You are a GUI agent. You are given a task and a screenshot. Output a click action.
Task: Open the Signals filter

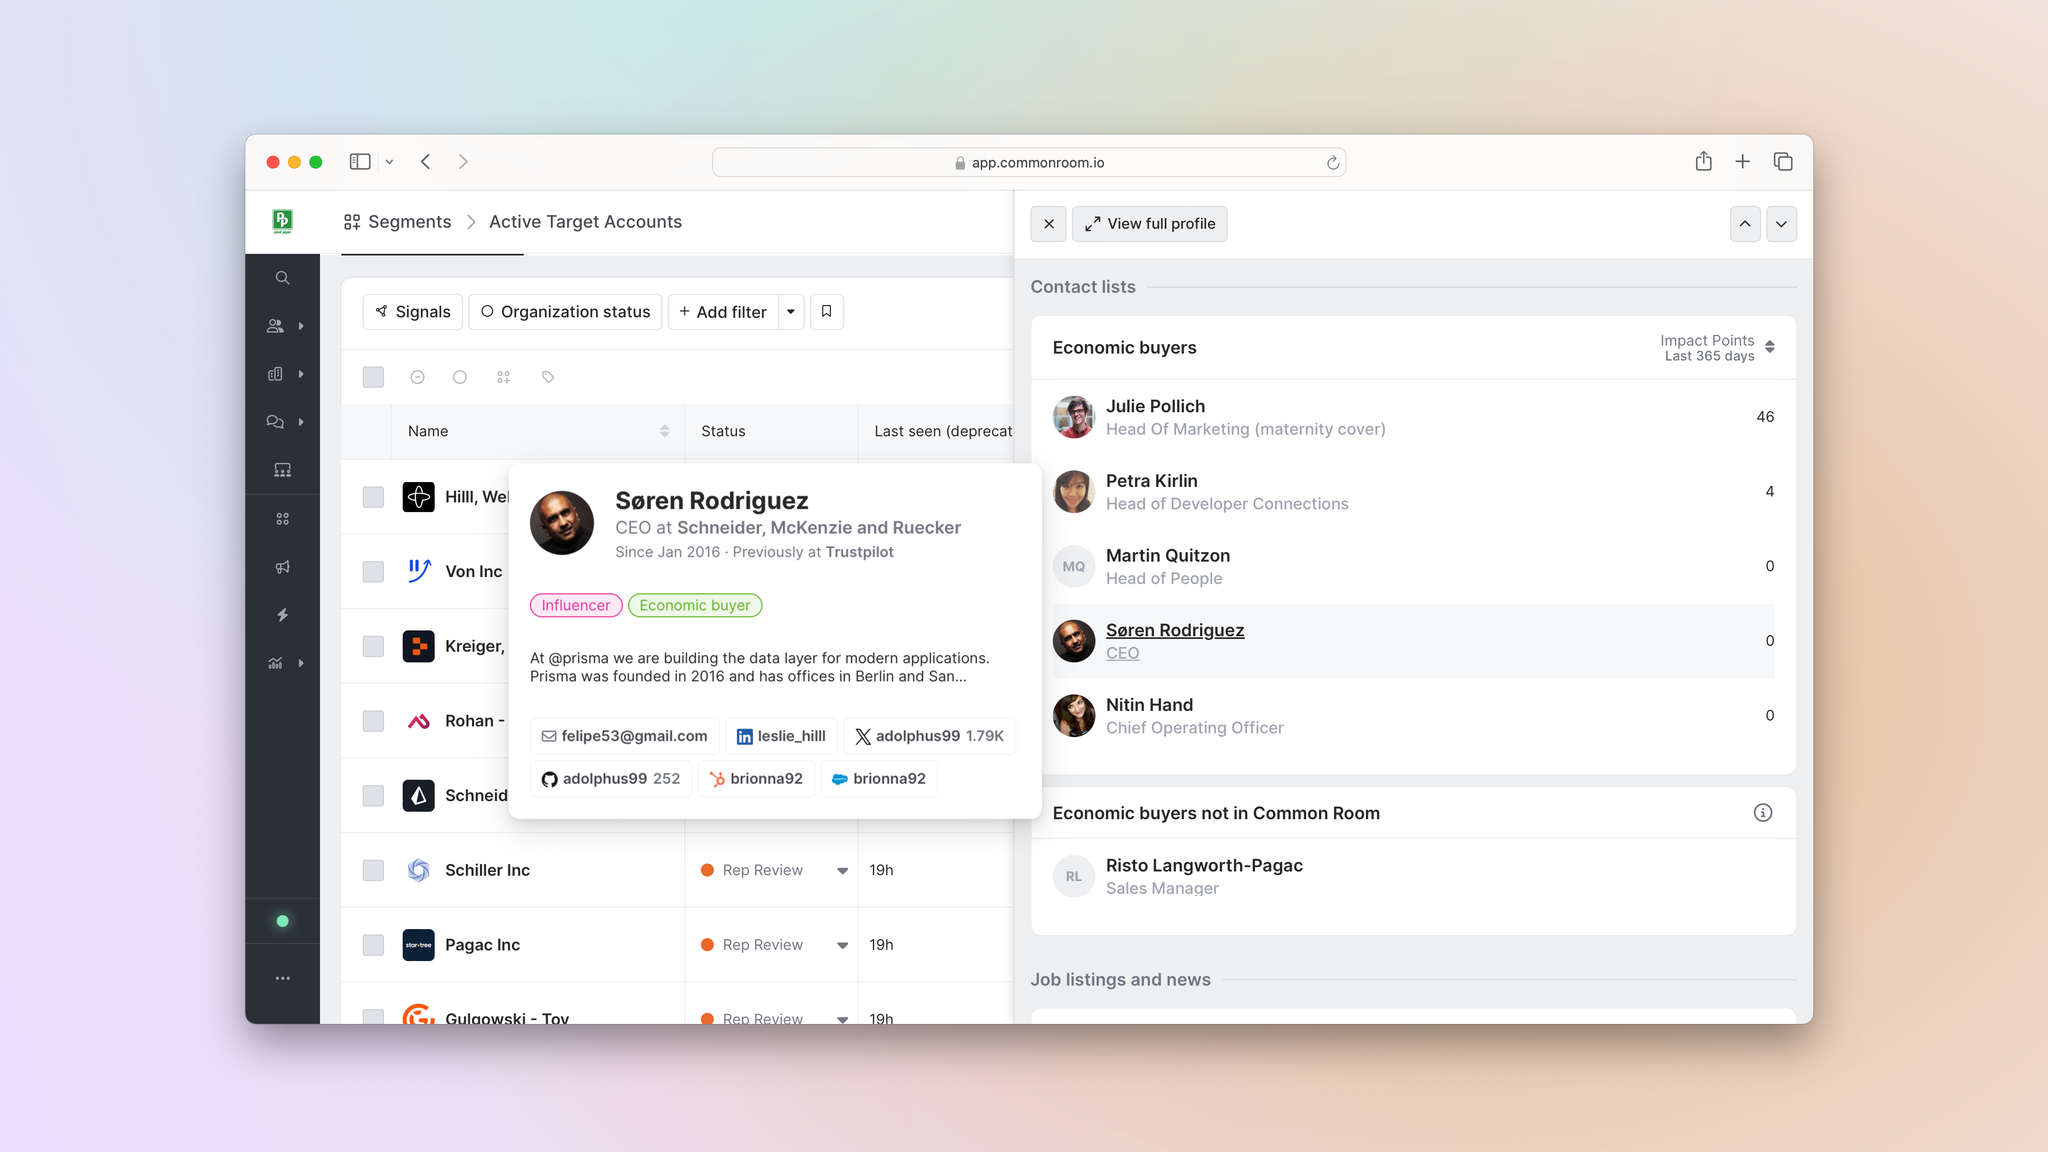click(x=413, y=312)
